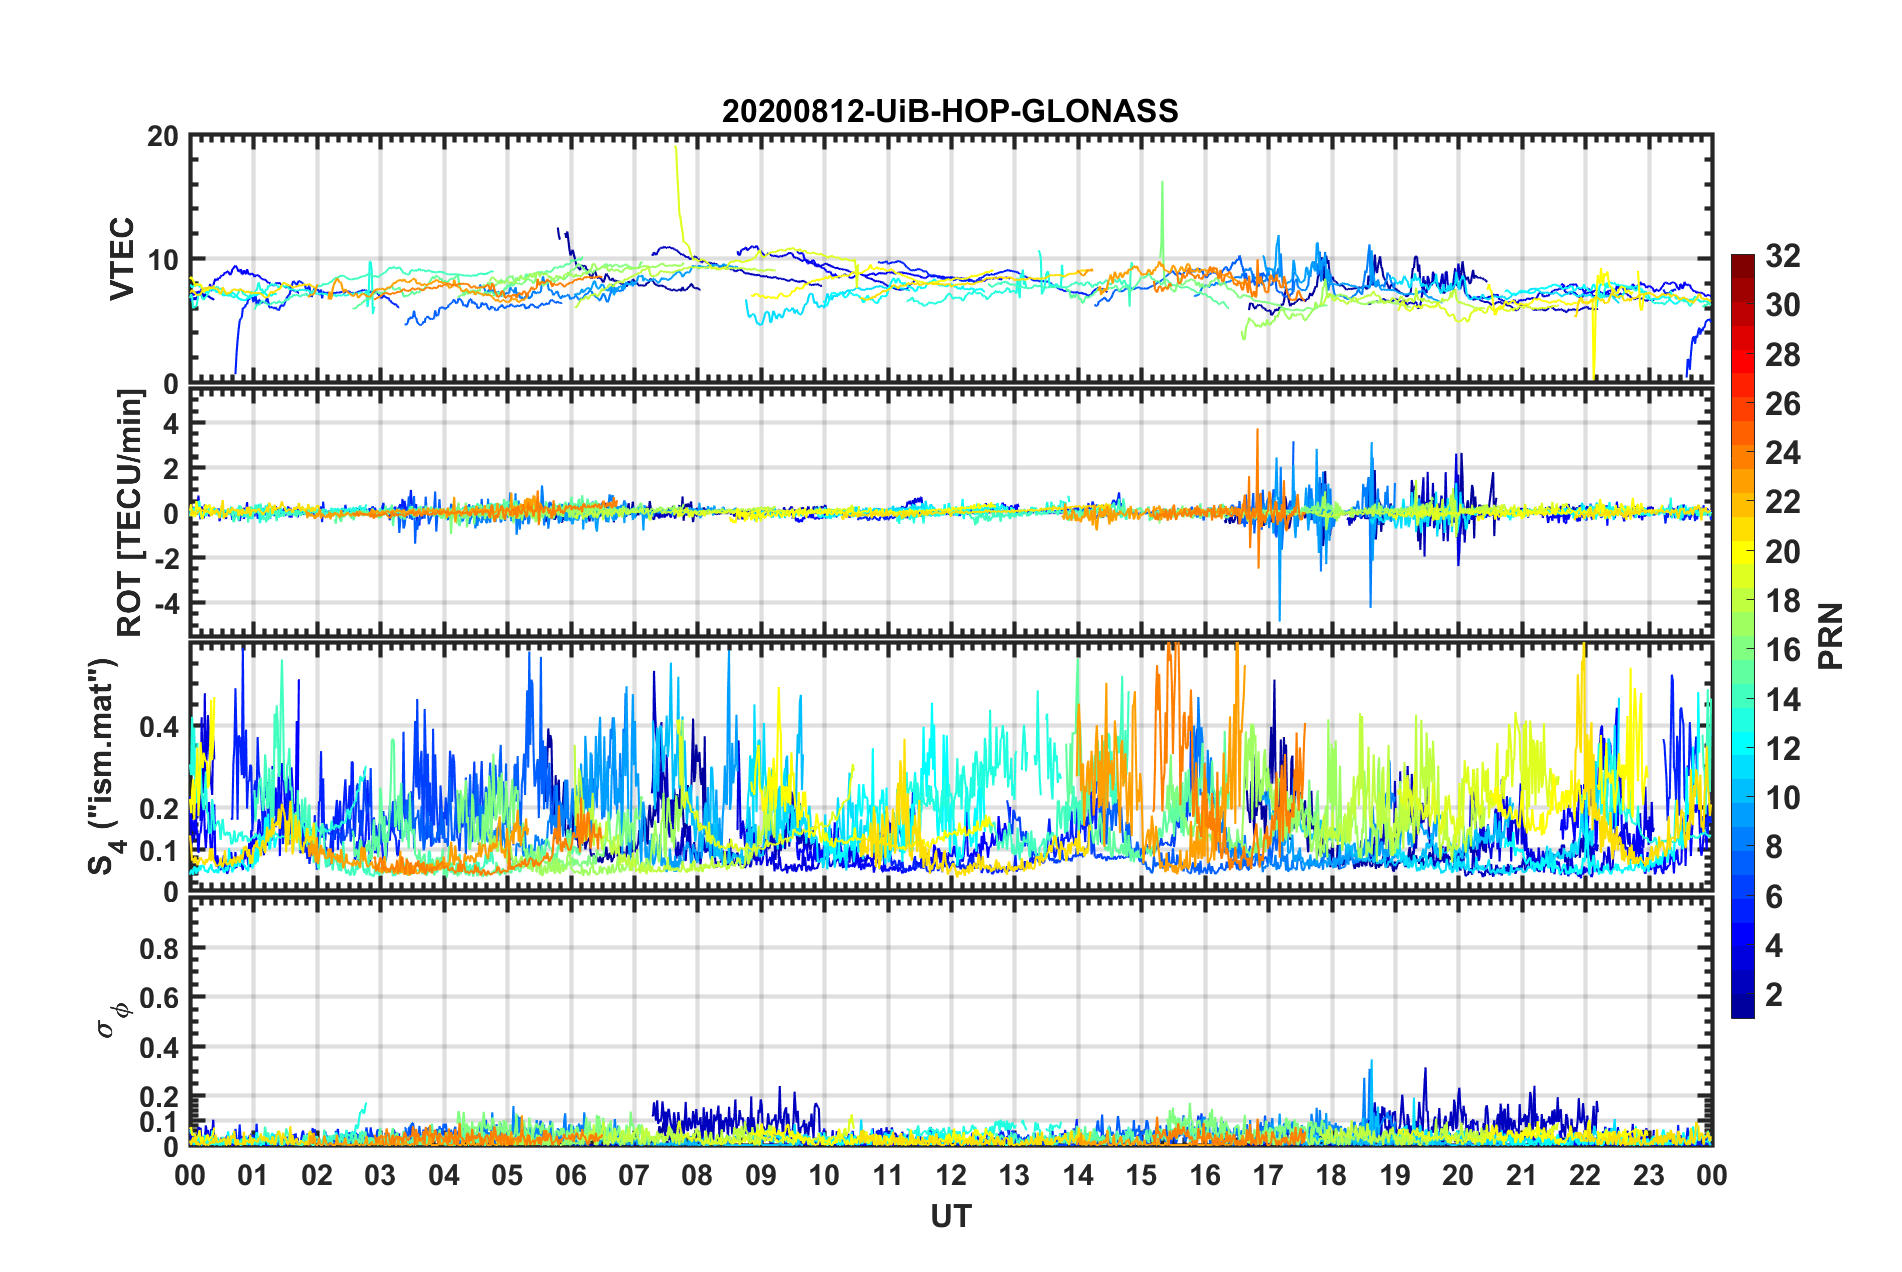The height and width of the screenshot is (1272, 1902).
Task: Select the VTEC y-axis label
Action: pos(122,258)
